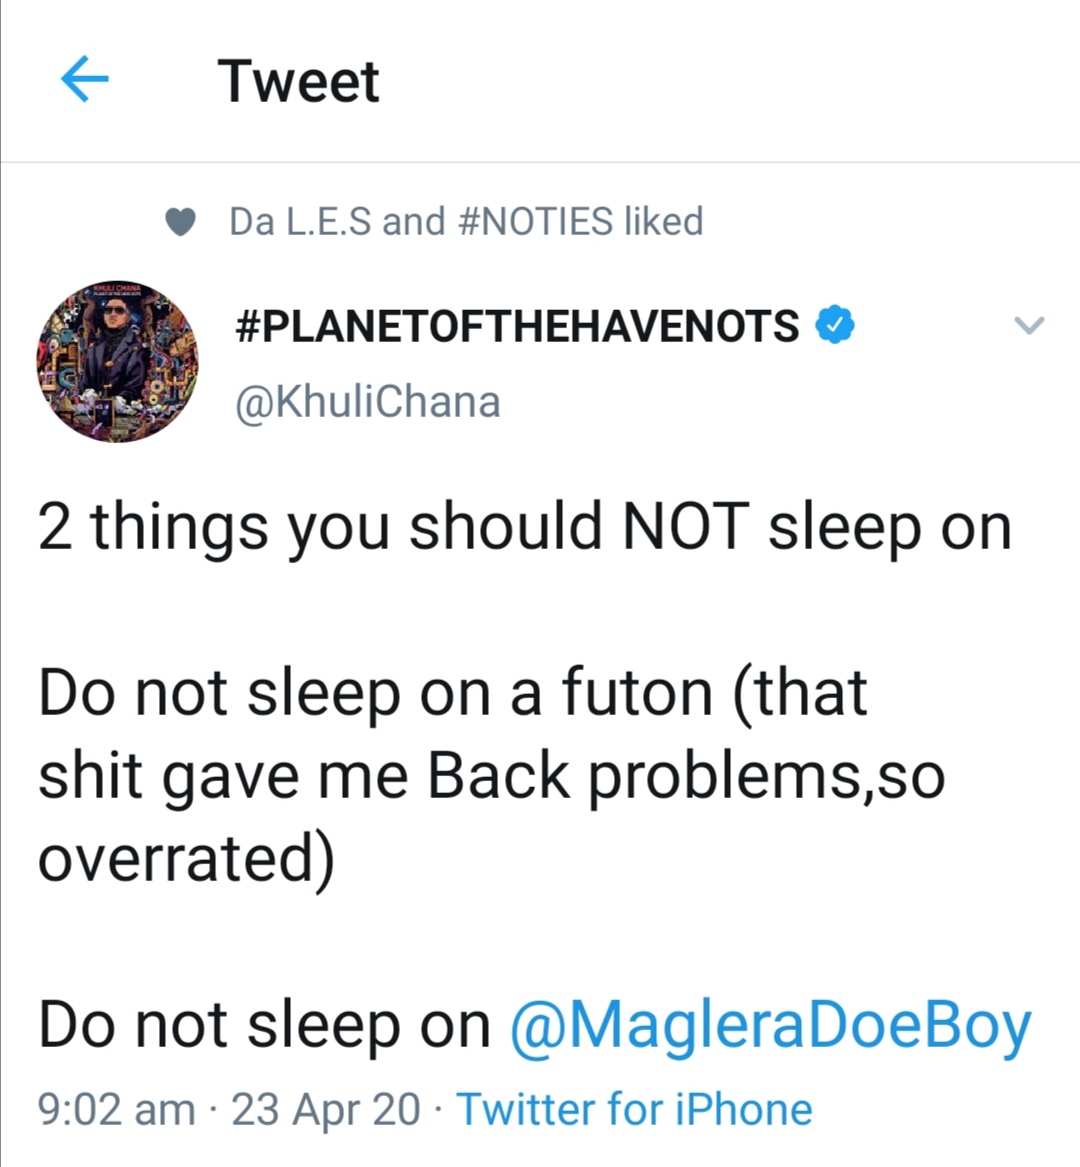The width and height of the screenshot is (1080, 1167).
Task: Click the word "liked" above the tweet
Action: point(663,221)
